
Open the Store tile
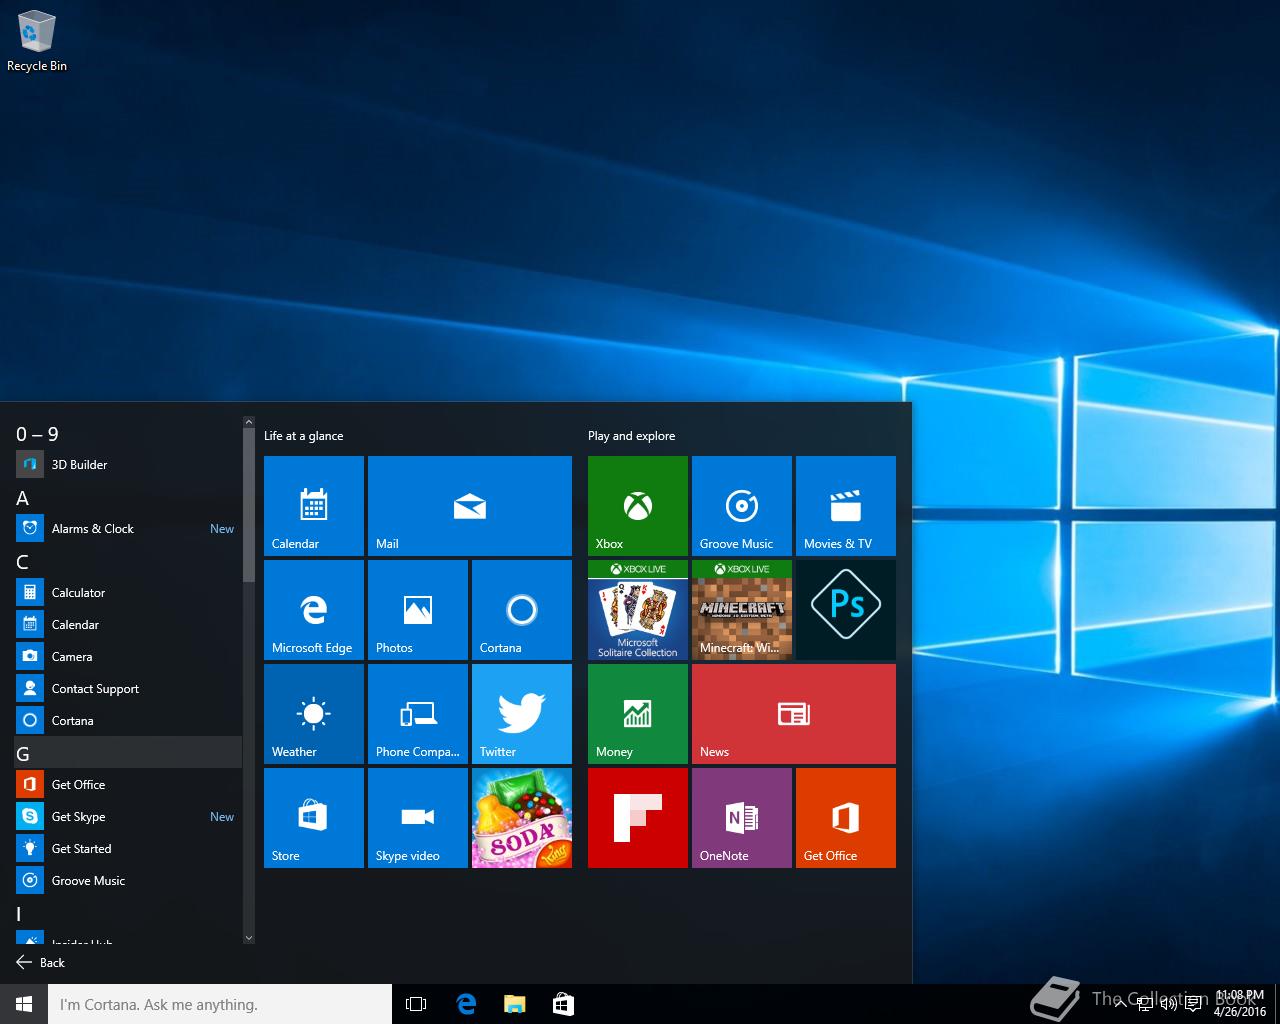tap(314, 818)
